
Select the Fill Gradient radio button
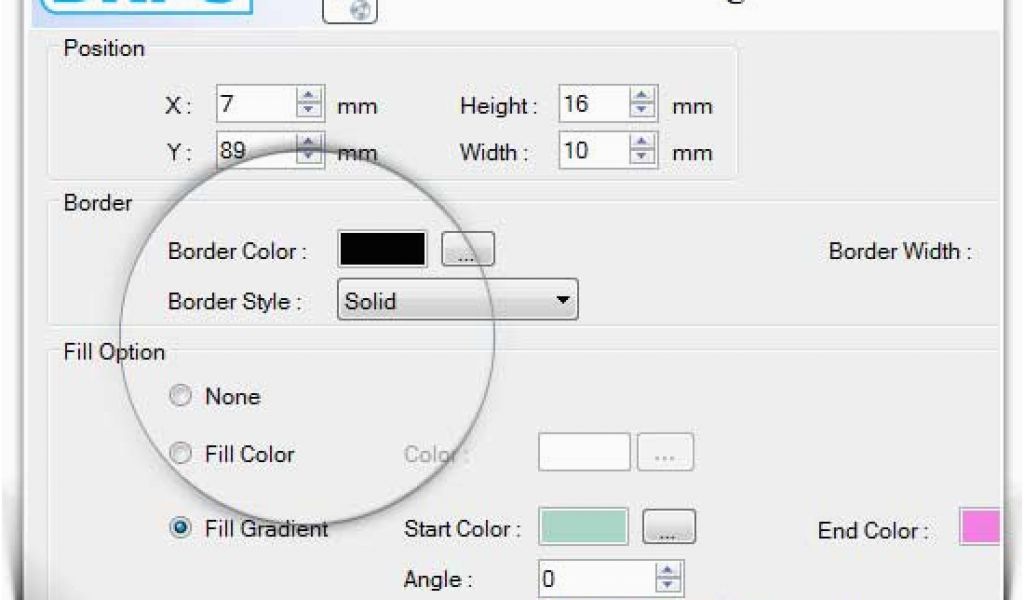[180, 529]
